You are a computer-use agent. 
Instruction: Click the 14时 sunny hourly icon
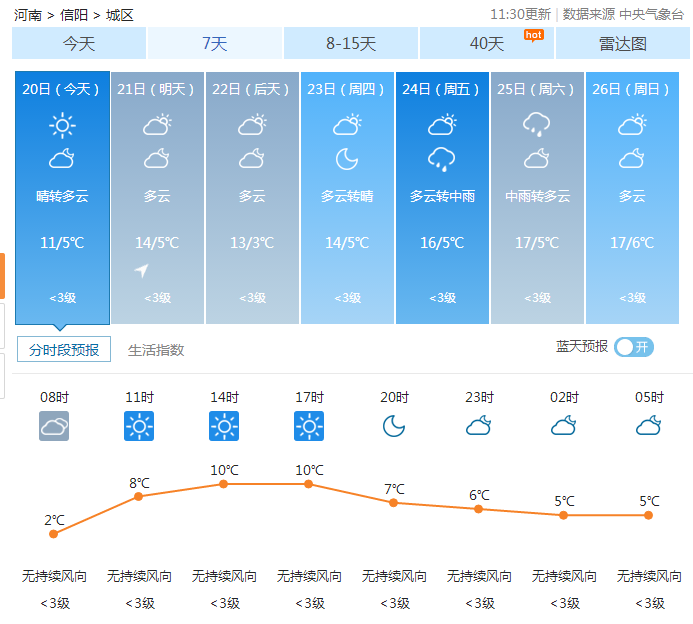pos(224,426)
